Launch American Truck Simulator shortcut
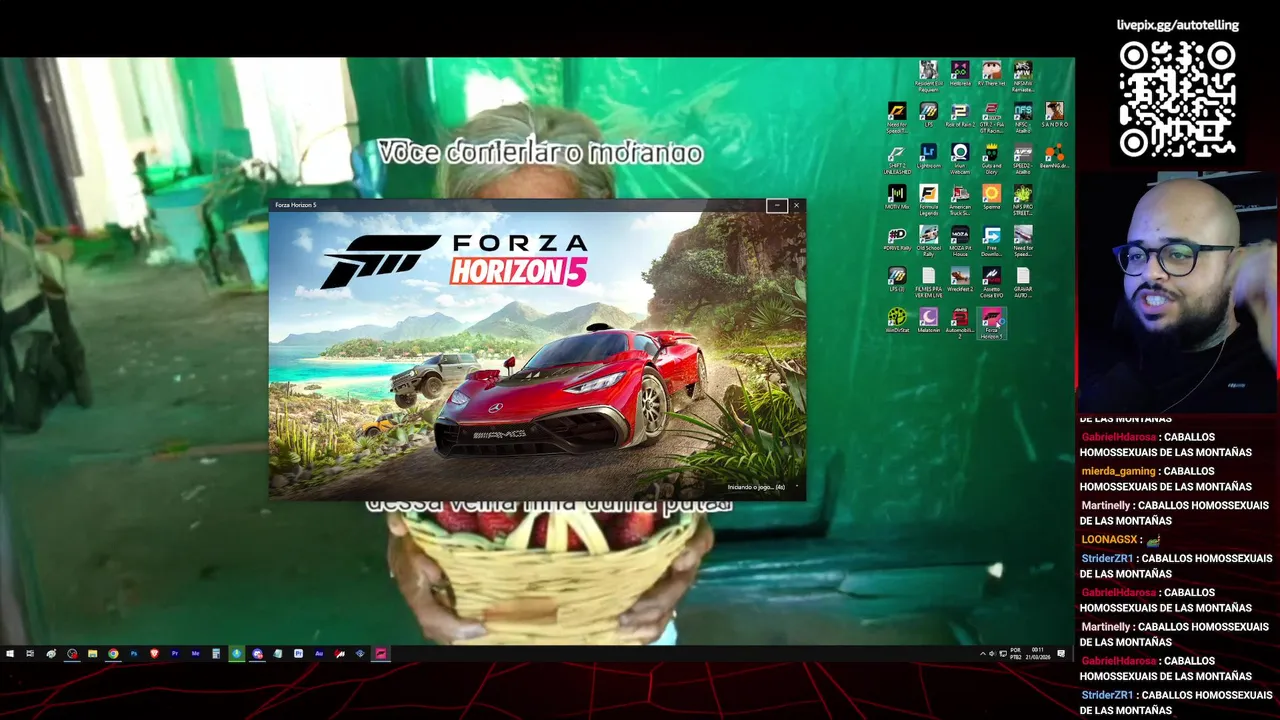The image size is (1280, 720). 960,201
